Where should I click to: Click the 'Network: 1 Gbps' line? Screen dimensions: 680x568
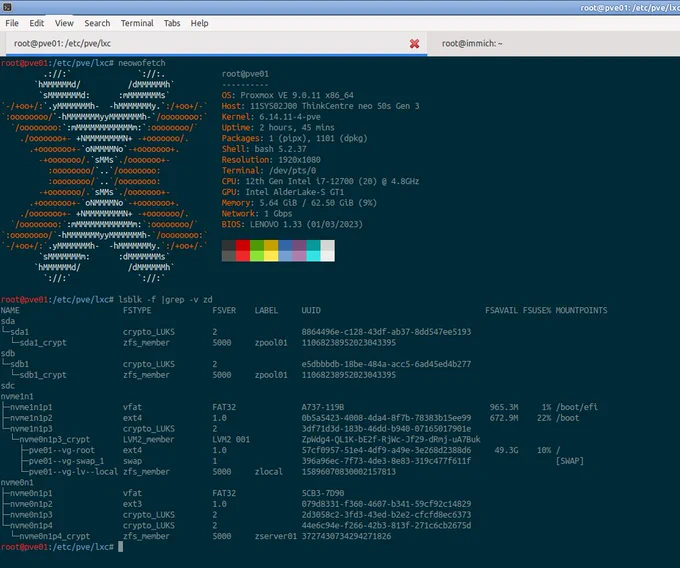(257, 214)
